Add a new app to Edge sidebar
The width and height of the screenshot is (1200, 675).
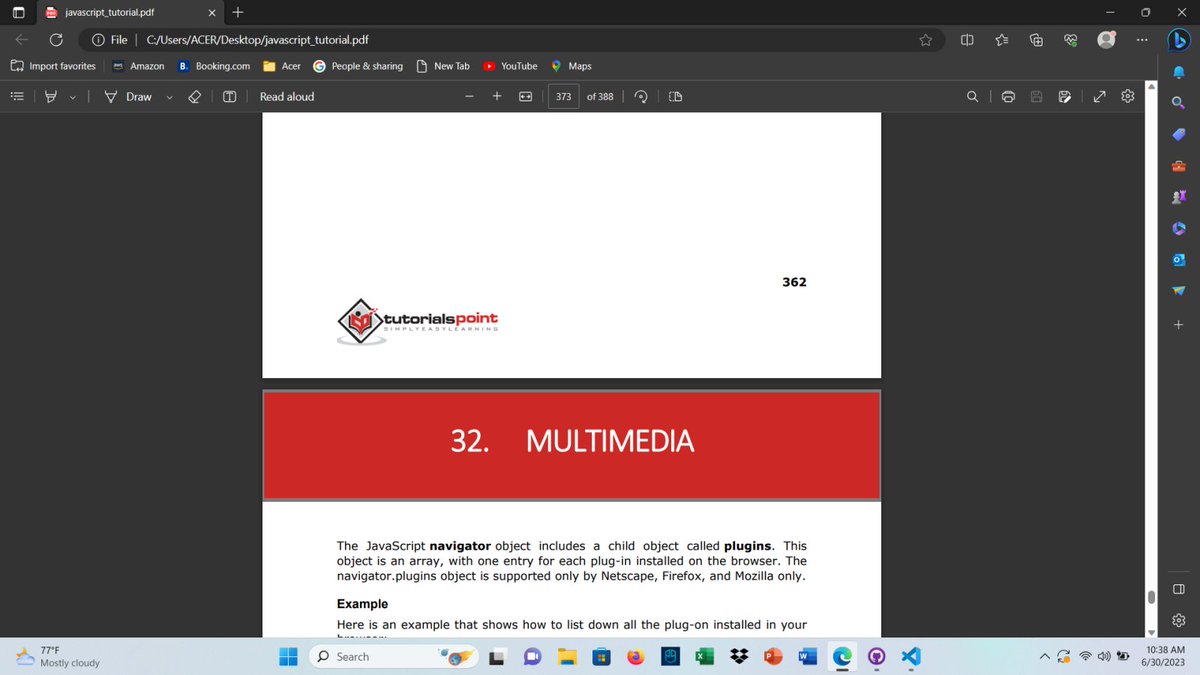(1179, 324)
